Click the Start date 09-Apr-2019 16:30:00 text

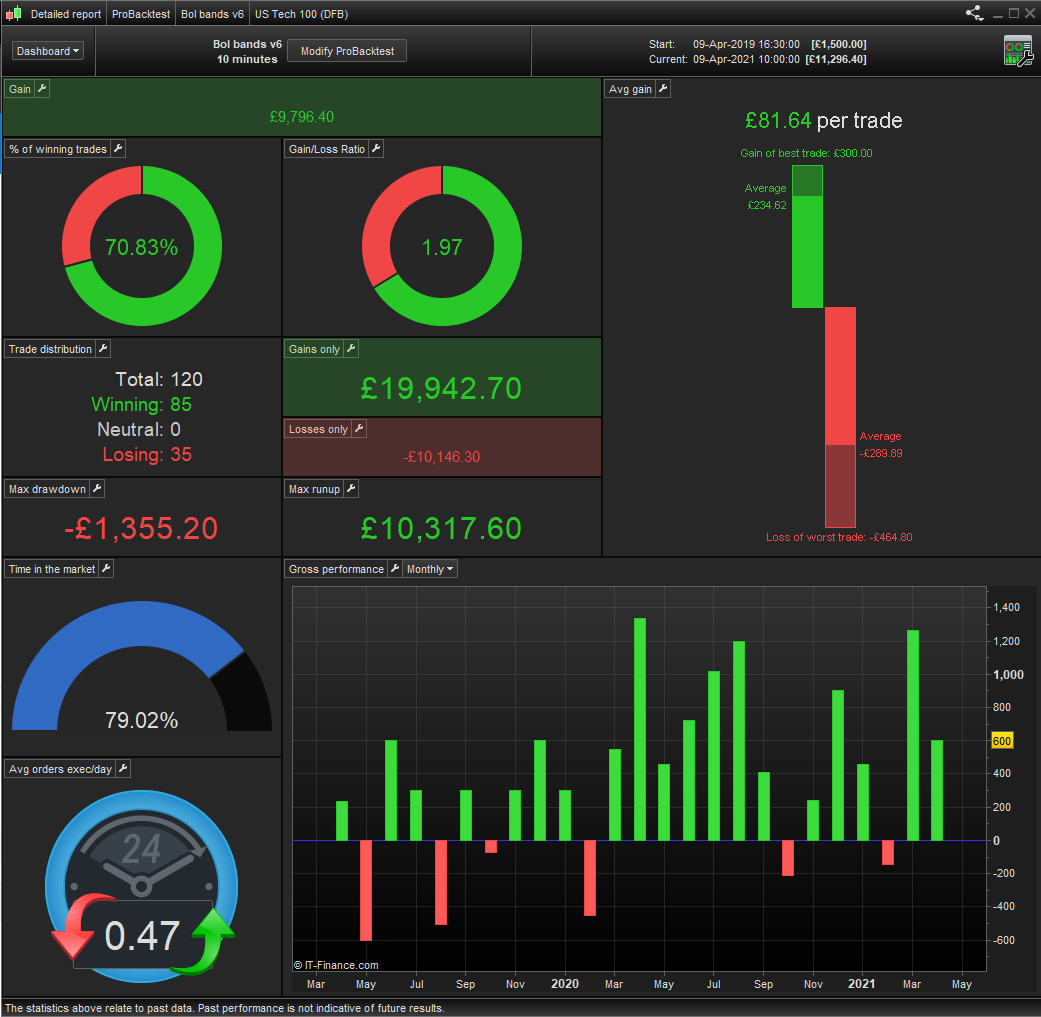click(x=746, y=44)
